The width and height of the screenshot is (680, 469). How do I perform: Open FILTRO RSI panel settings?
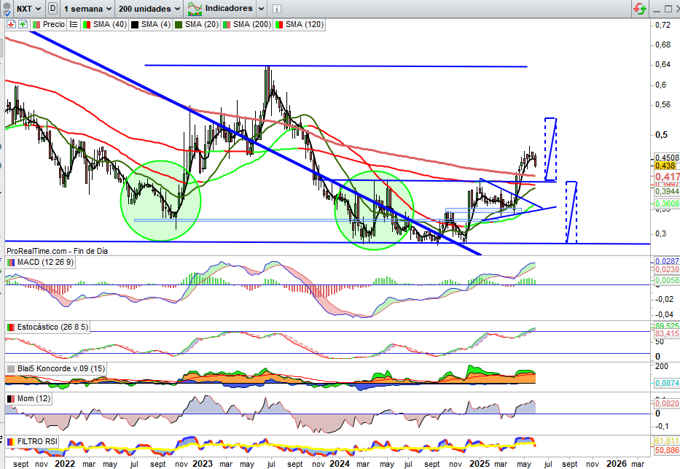pos(32,442)
